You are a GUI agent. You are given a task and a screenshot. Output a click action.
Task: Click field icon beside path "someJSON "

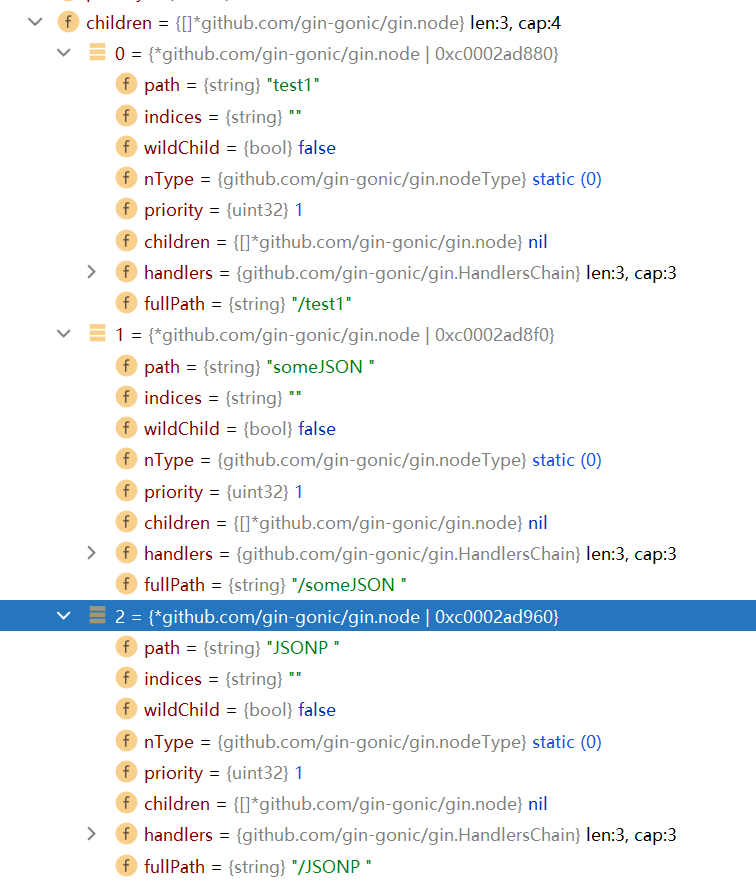(126, 366)
